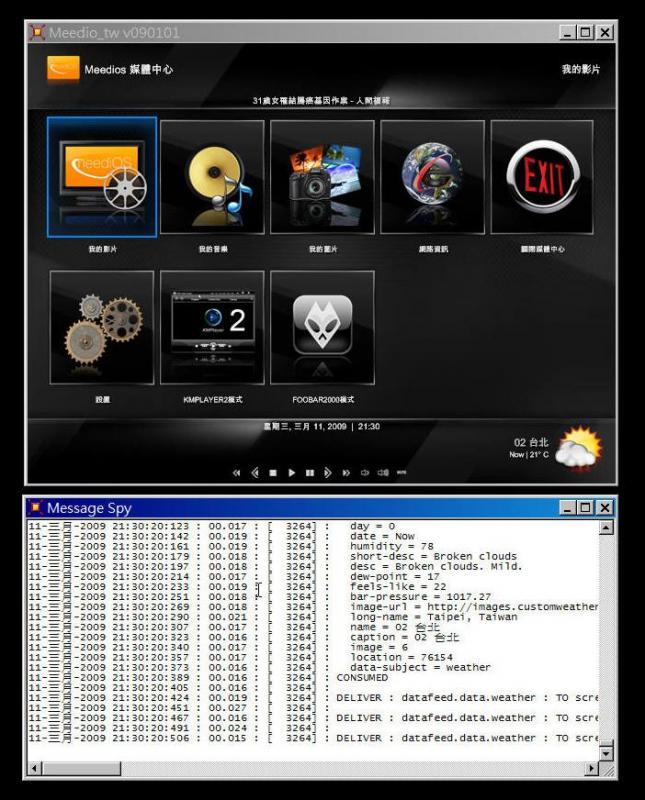Click the mute icon after the volume icons
645x800 pixels.
[x=402, y=472]
